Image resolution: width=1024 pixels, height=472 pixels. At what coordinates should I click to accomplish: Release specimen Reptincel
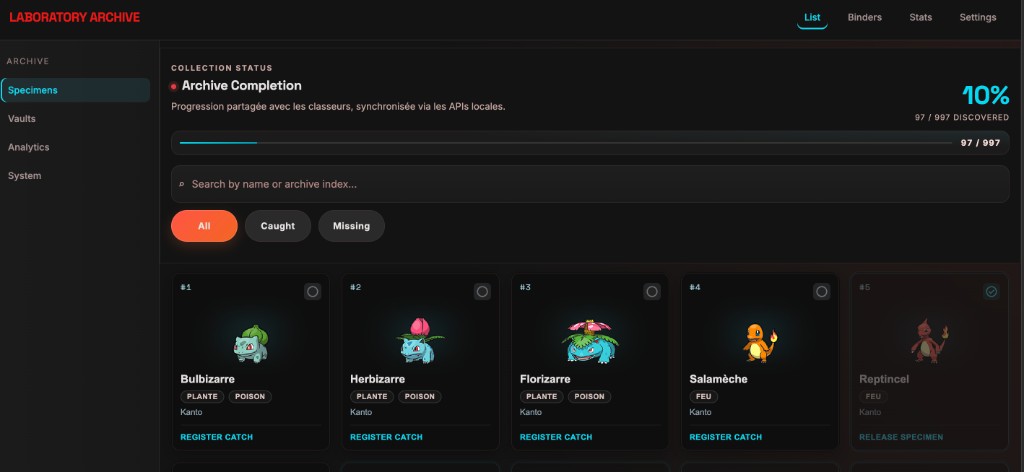coord(901,437)
